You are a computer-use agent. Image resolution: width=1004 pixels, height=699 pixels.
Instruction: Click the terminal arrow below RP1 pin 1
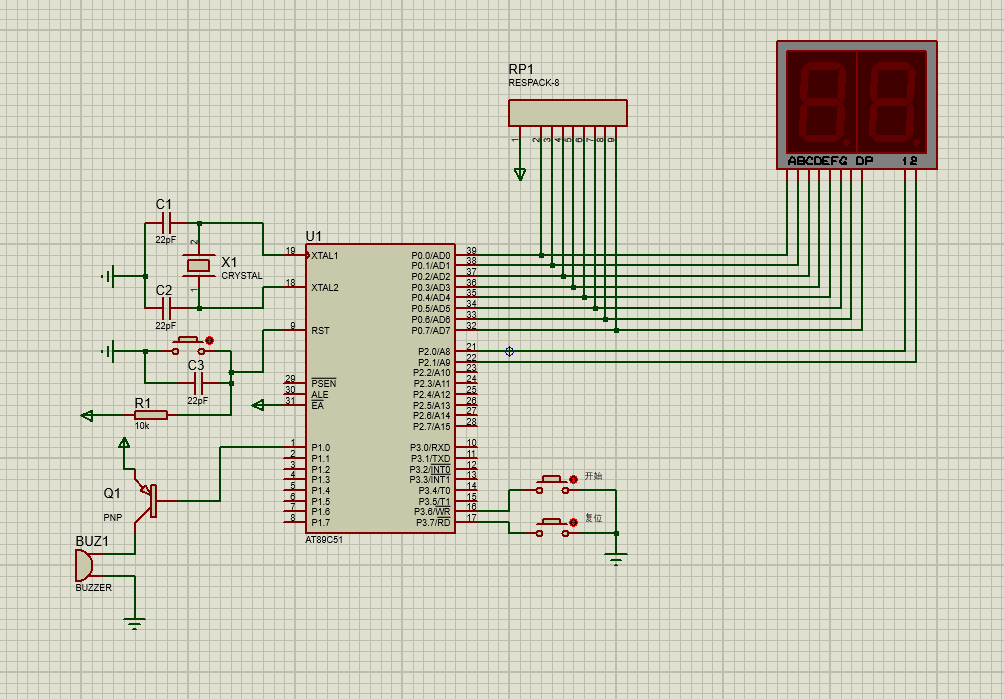(520, 173)
